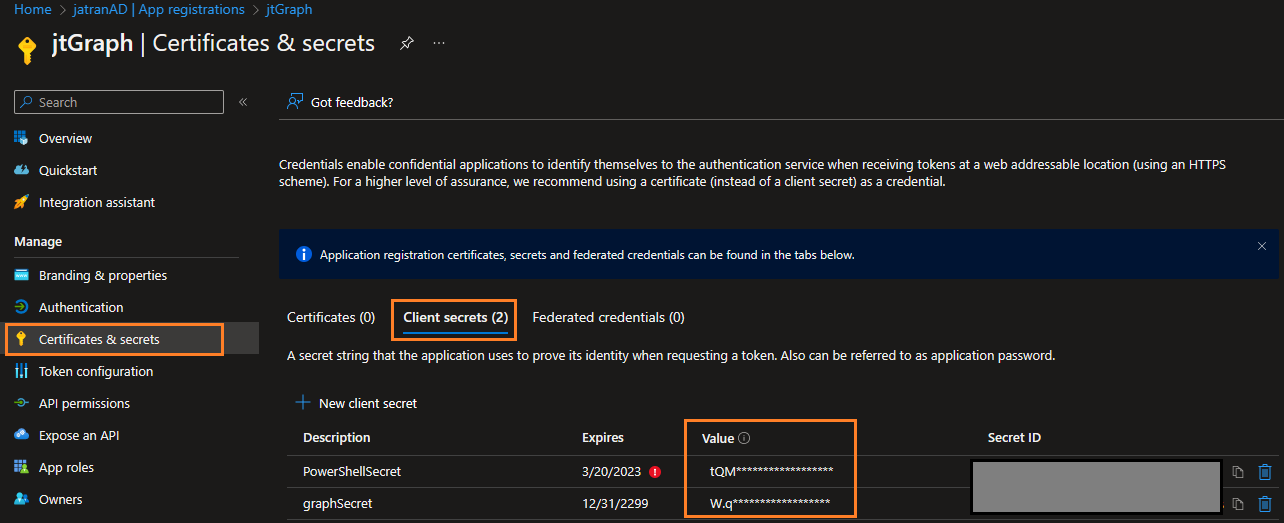This screenshot has height=523, width=1284.
Task: Click the App roles grid icon
Action: (21, 467)
